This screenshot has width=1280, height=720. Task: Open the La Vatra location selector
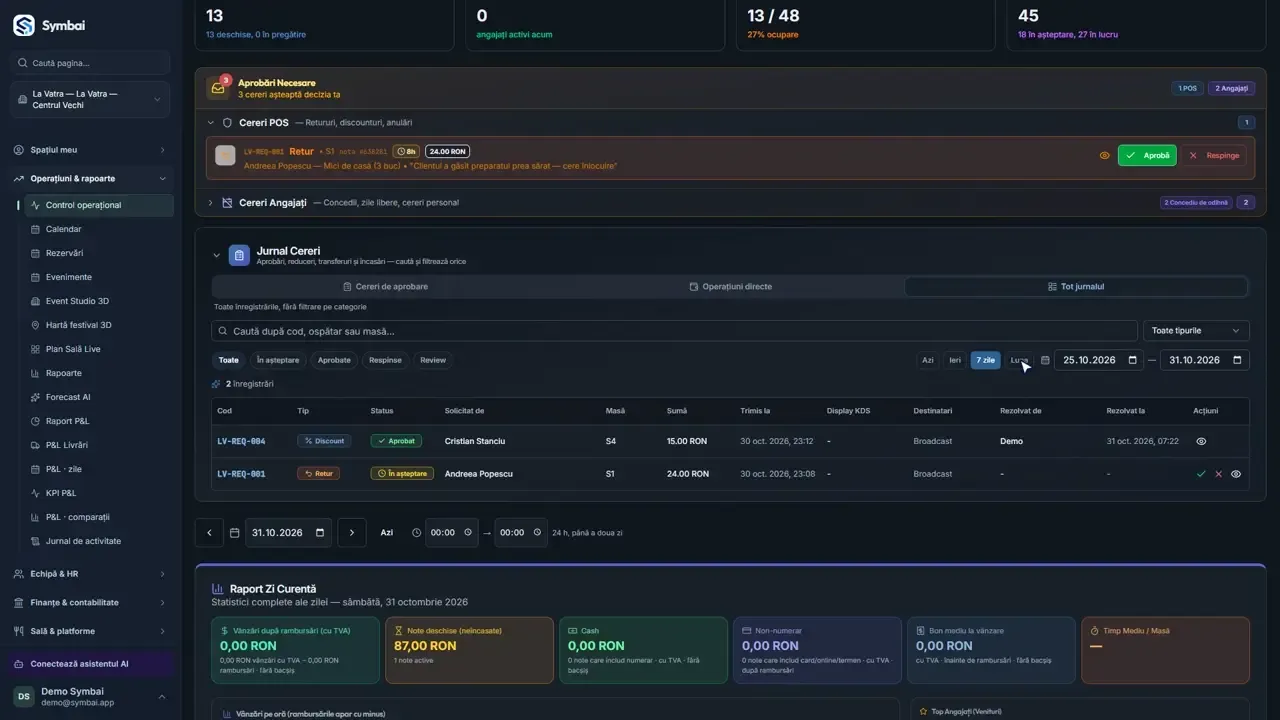[91, 100]
